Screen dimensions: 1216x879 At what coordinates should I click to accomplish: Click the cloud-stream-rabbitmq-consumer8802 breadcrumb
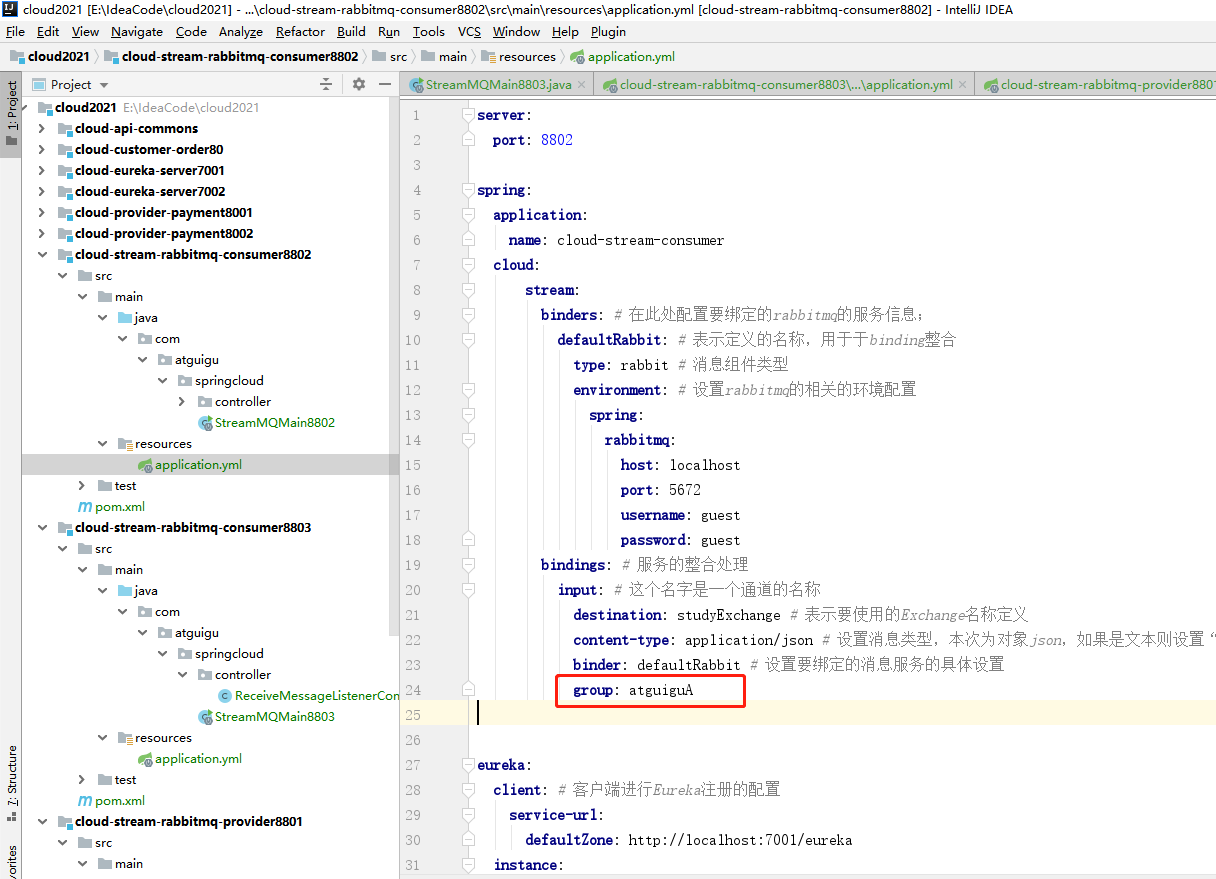231,57
